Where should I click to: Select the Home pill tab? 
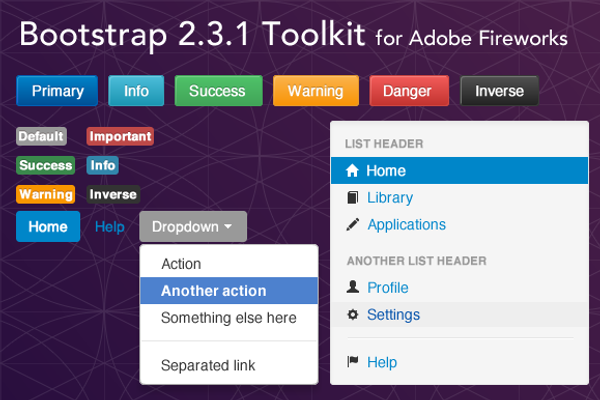[x=48, y=227]
